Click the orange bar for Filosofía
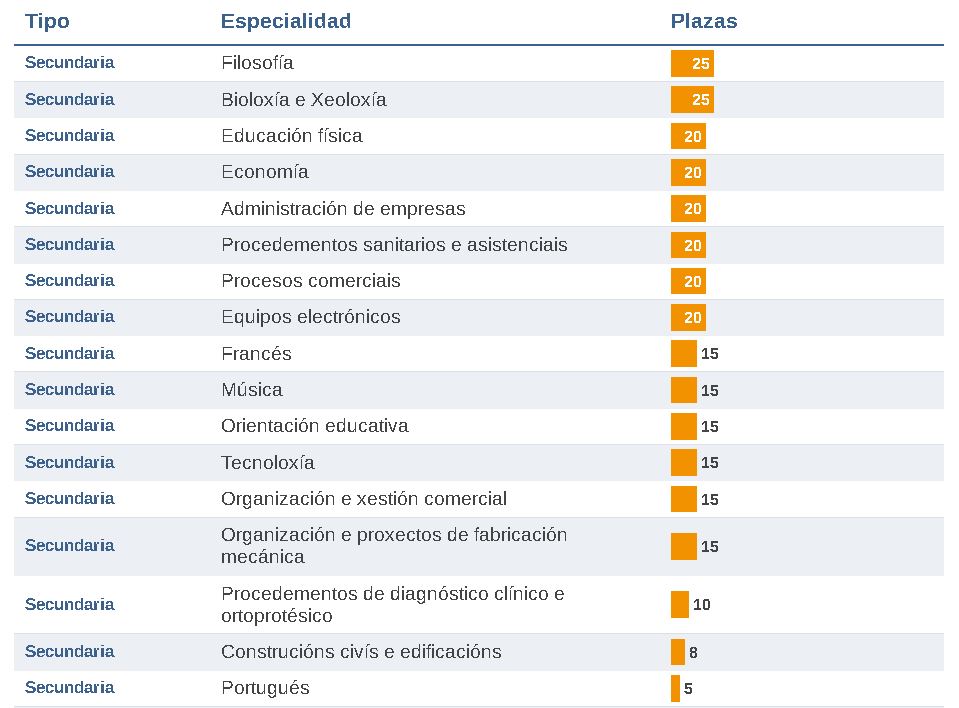This screenshot has height=708, width=959. point(692,64)
